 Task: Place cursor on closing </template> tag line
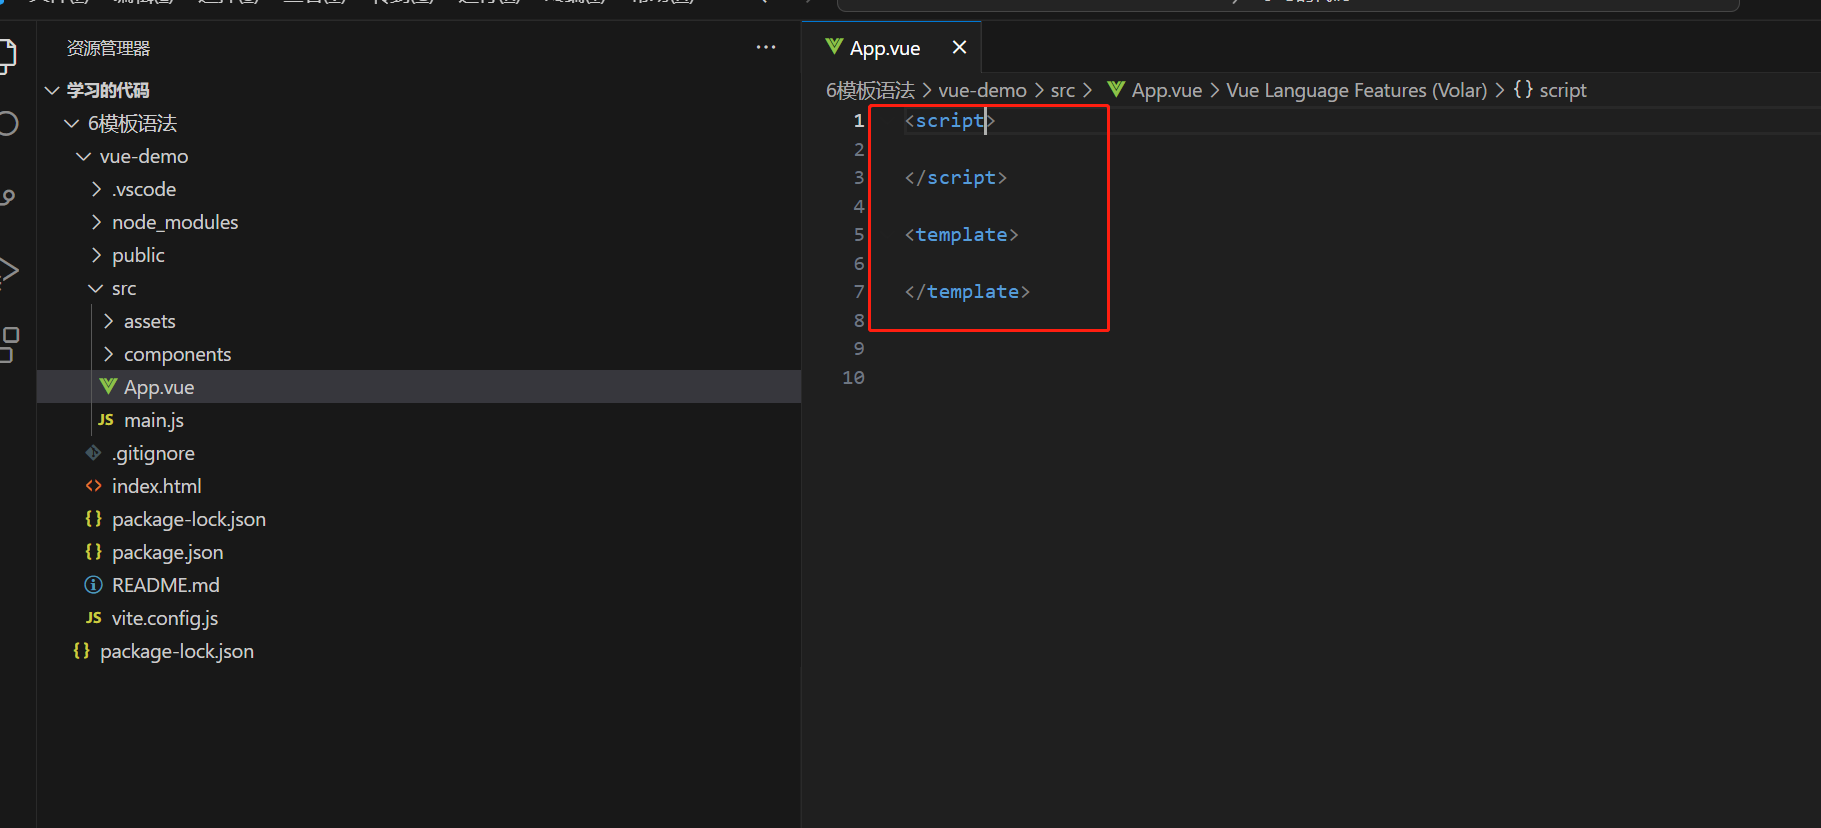pos(967,291)
